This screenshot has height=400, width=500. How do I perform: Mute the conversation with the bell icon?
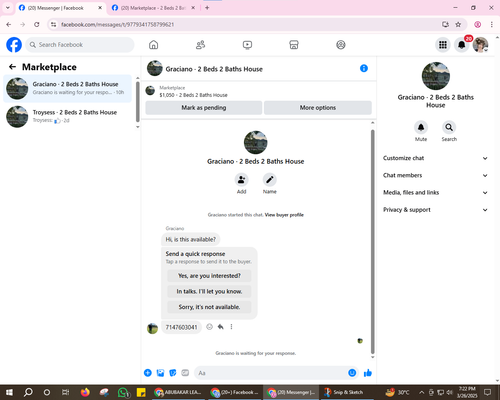421,127
